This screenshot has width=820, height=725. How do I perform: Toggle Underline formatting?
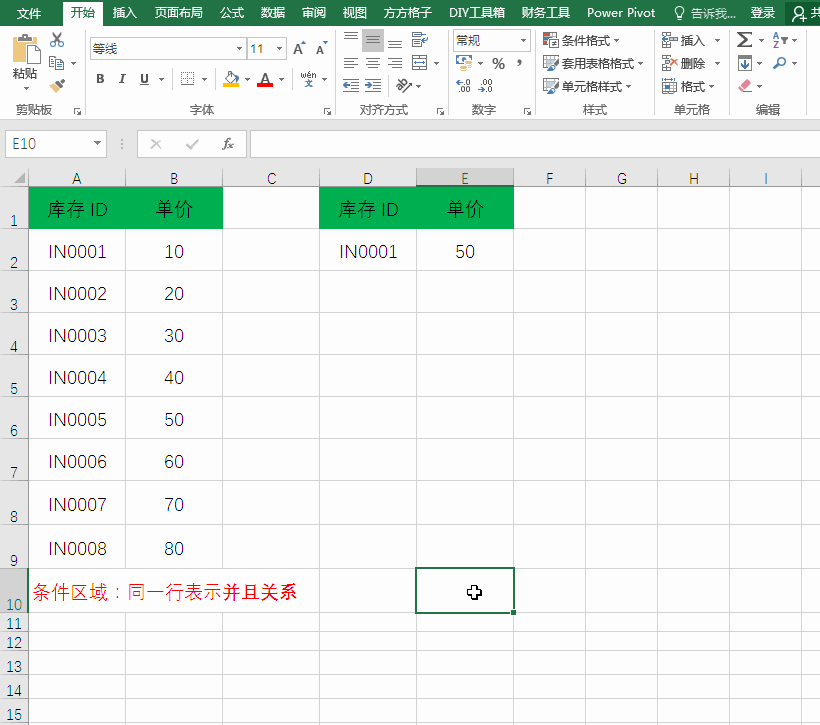pyautogui.click(x=144, y=79)
